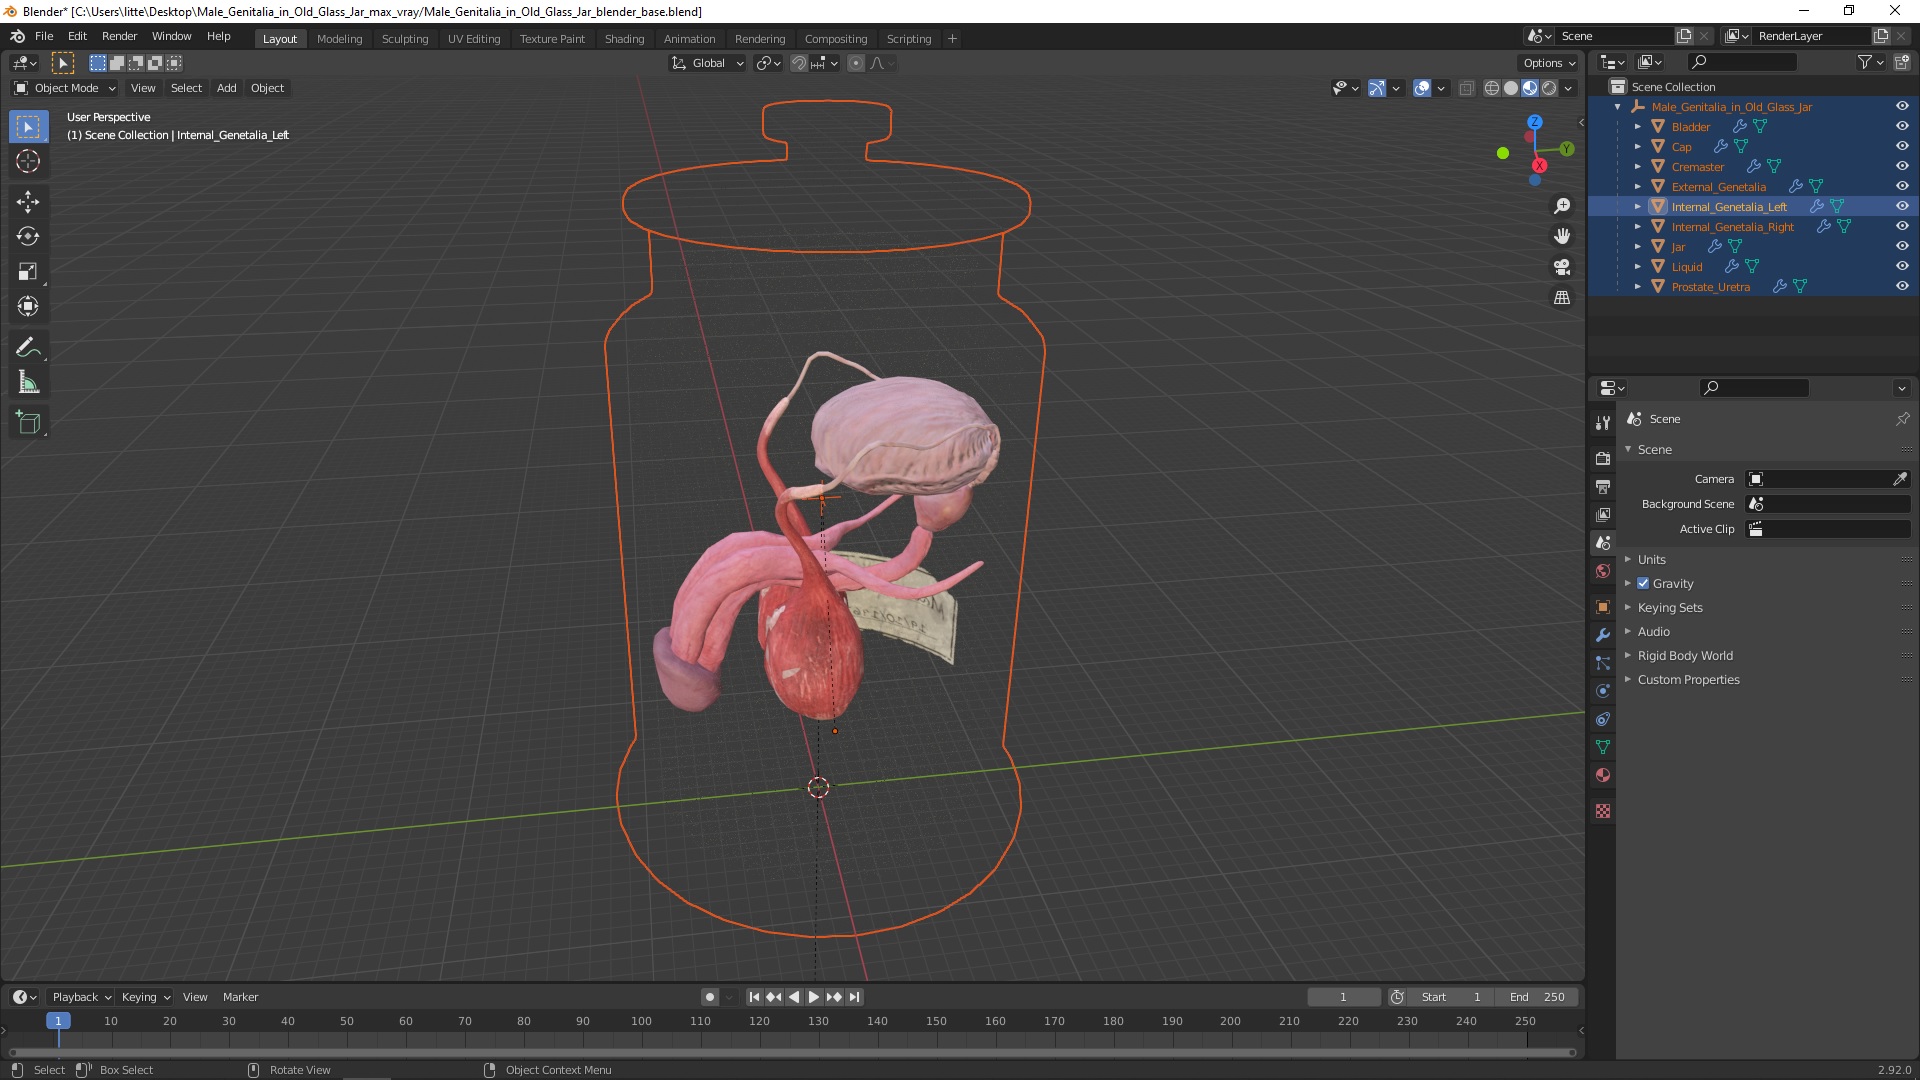
Task: Activate the Transform tool
Action: [x=28, y=307]
